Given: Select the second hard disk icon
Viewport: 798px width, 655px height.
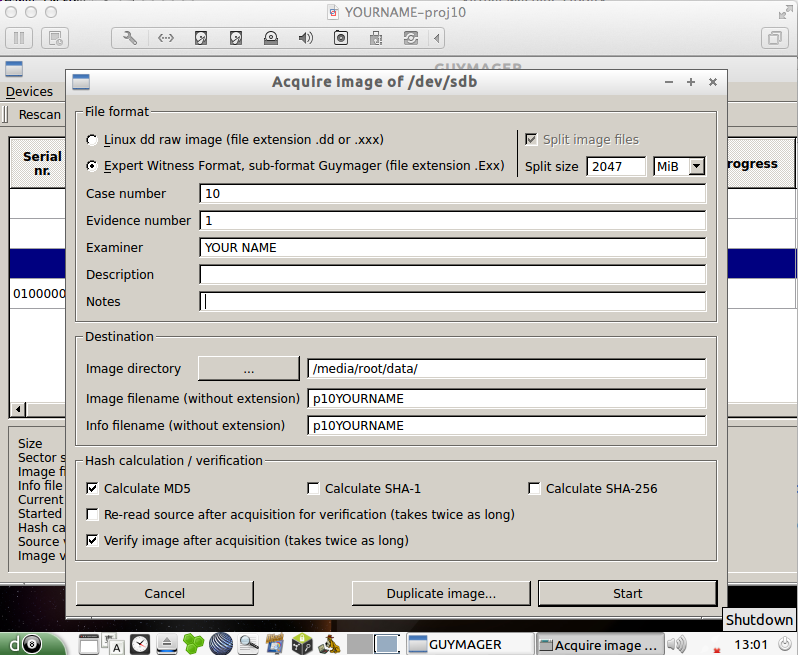Looking at the screenshot, I should (x=236, y=38).
